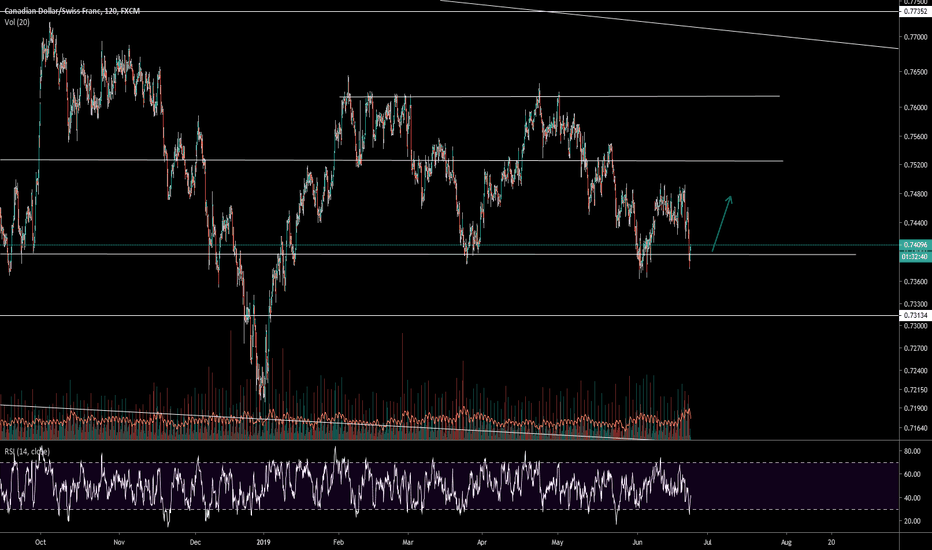Click the 0.73000 price axis label
This screenshot has height=550, width=932.
(x=915, y=326)
